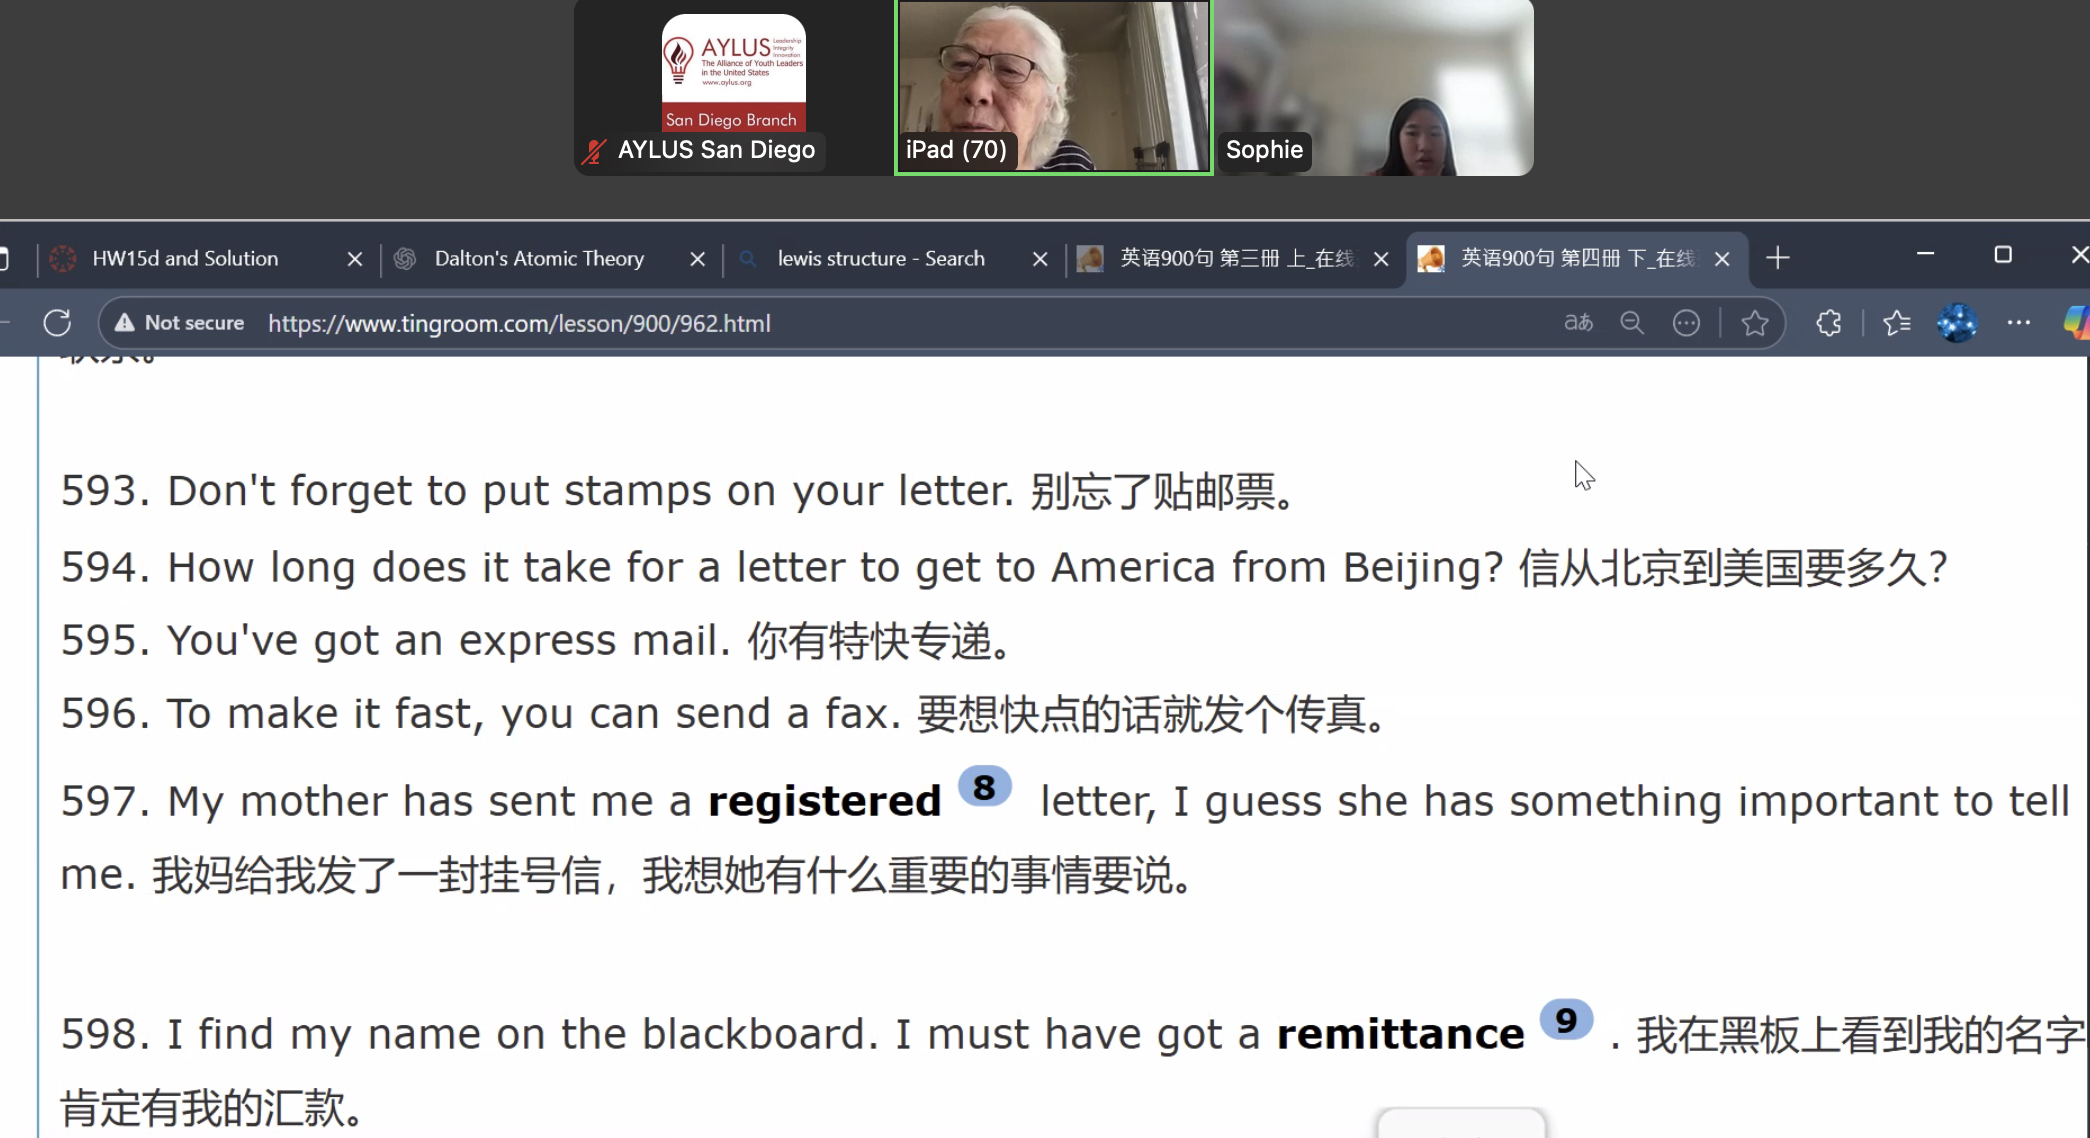
Task: Open the browser extensions puzzle icon
Action: pyautogui.click(x=1829, y=323)
